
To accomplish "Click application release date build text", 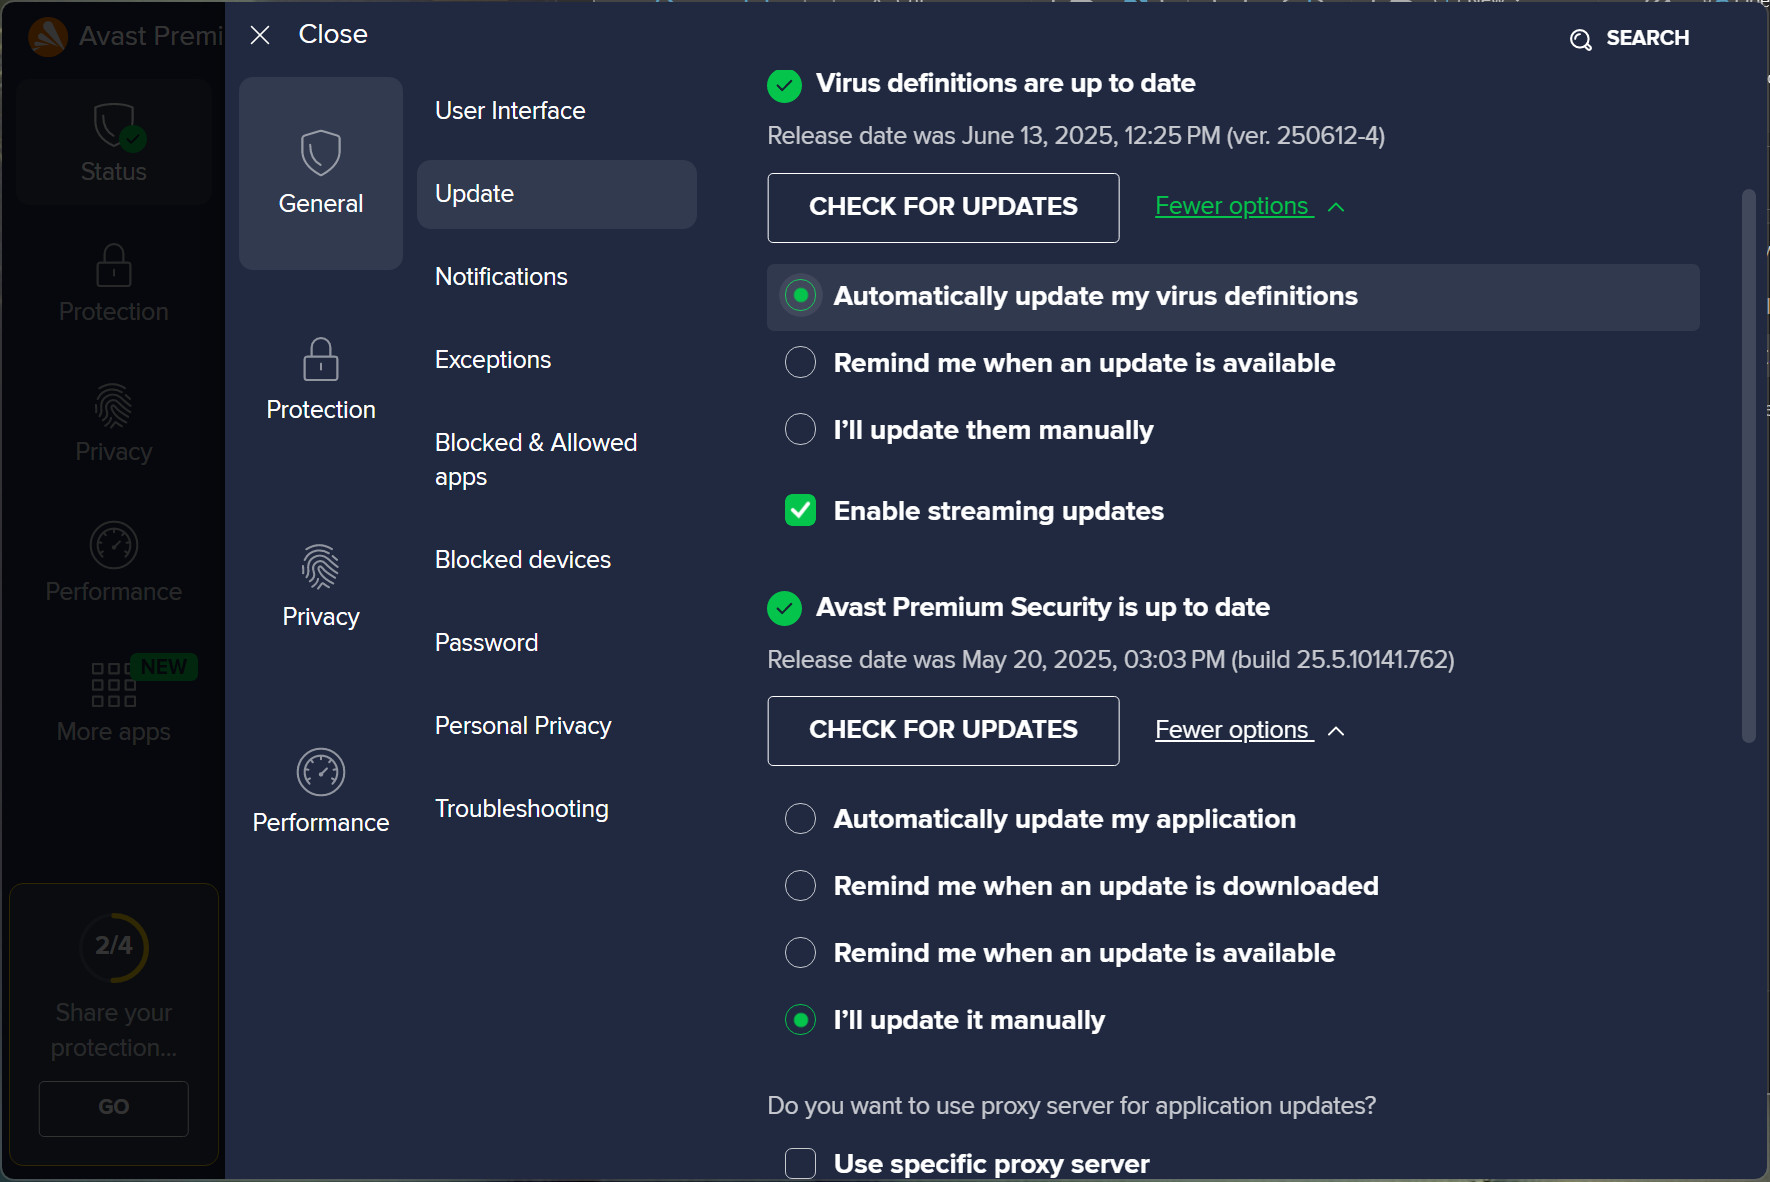I will (1111, 660).
